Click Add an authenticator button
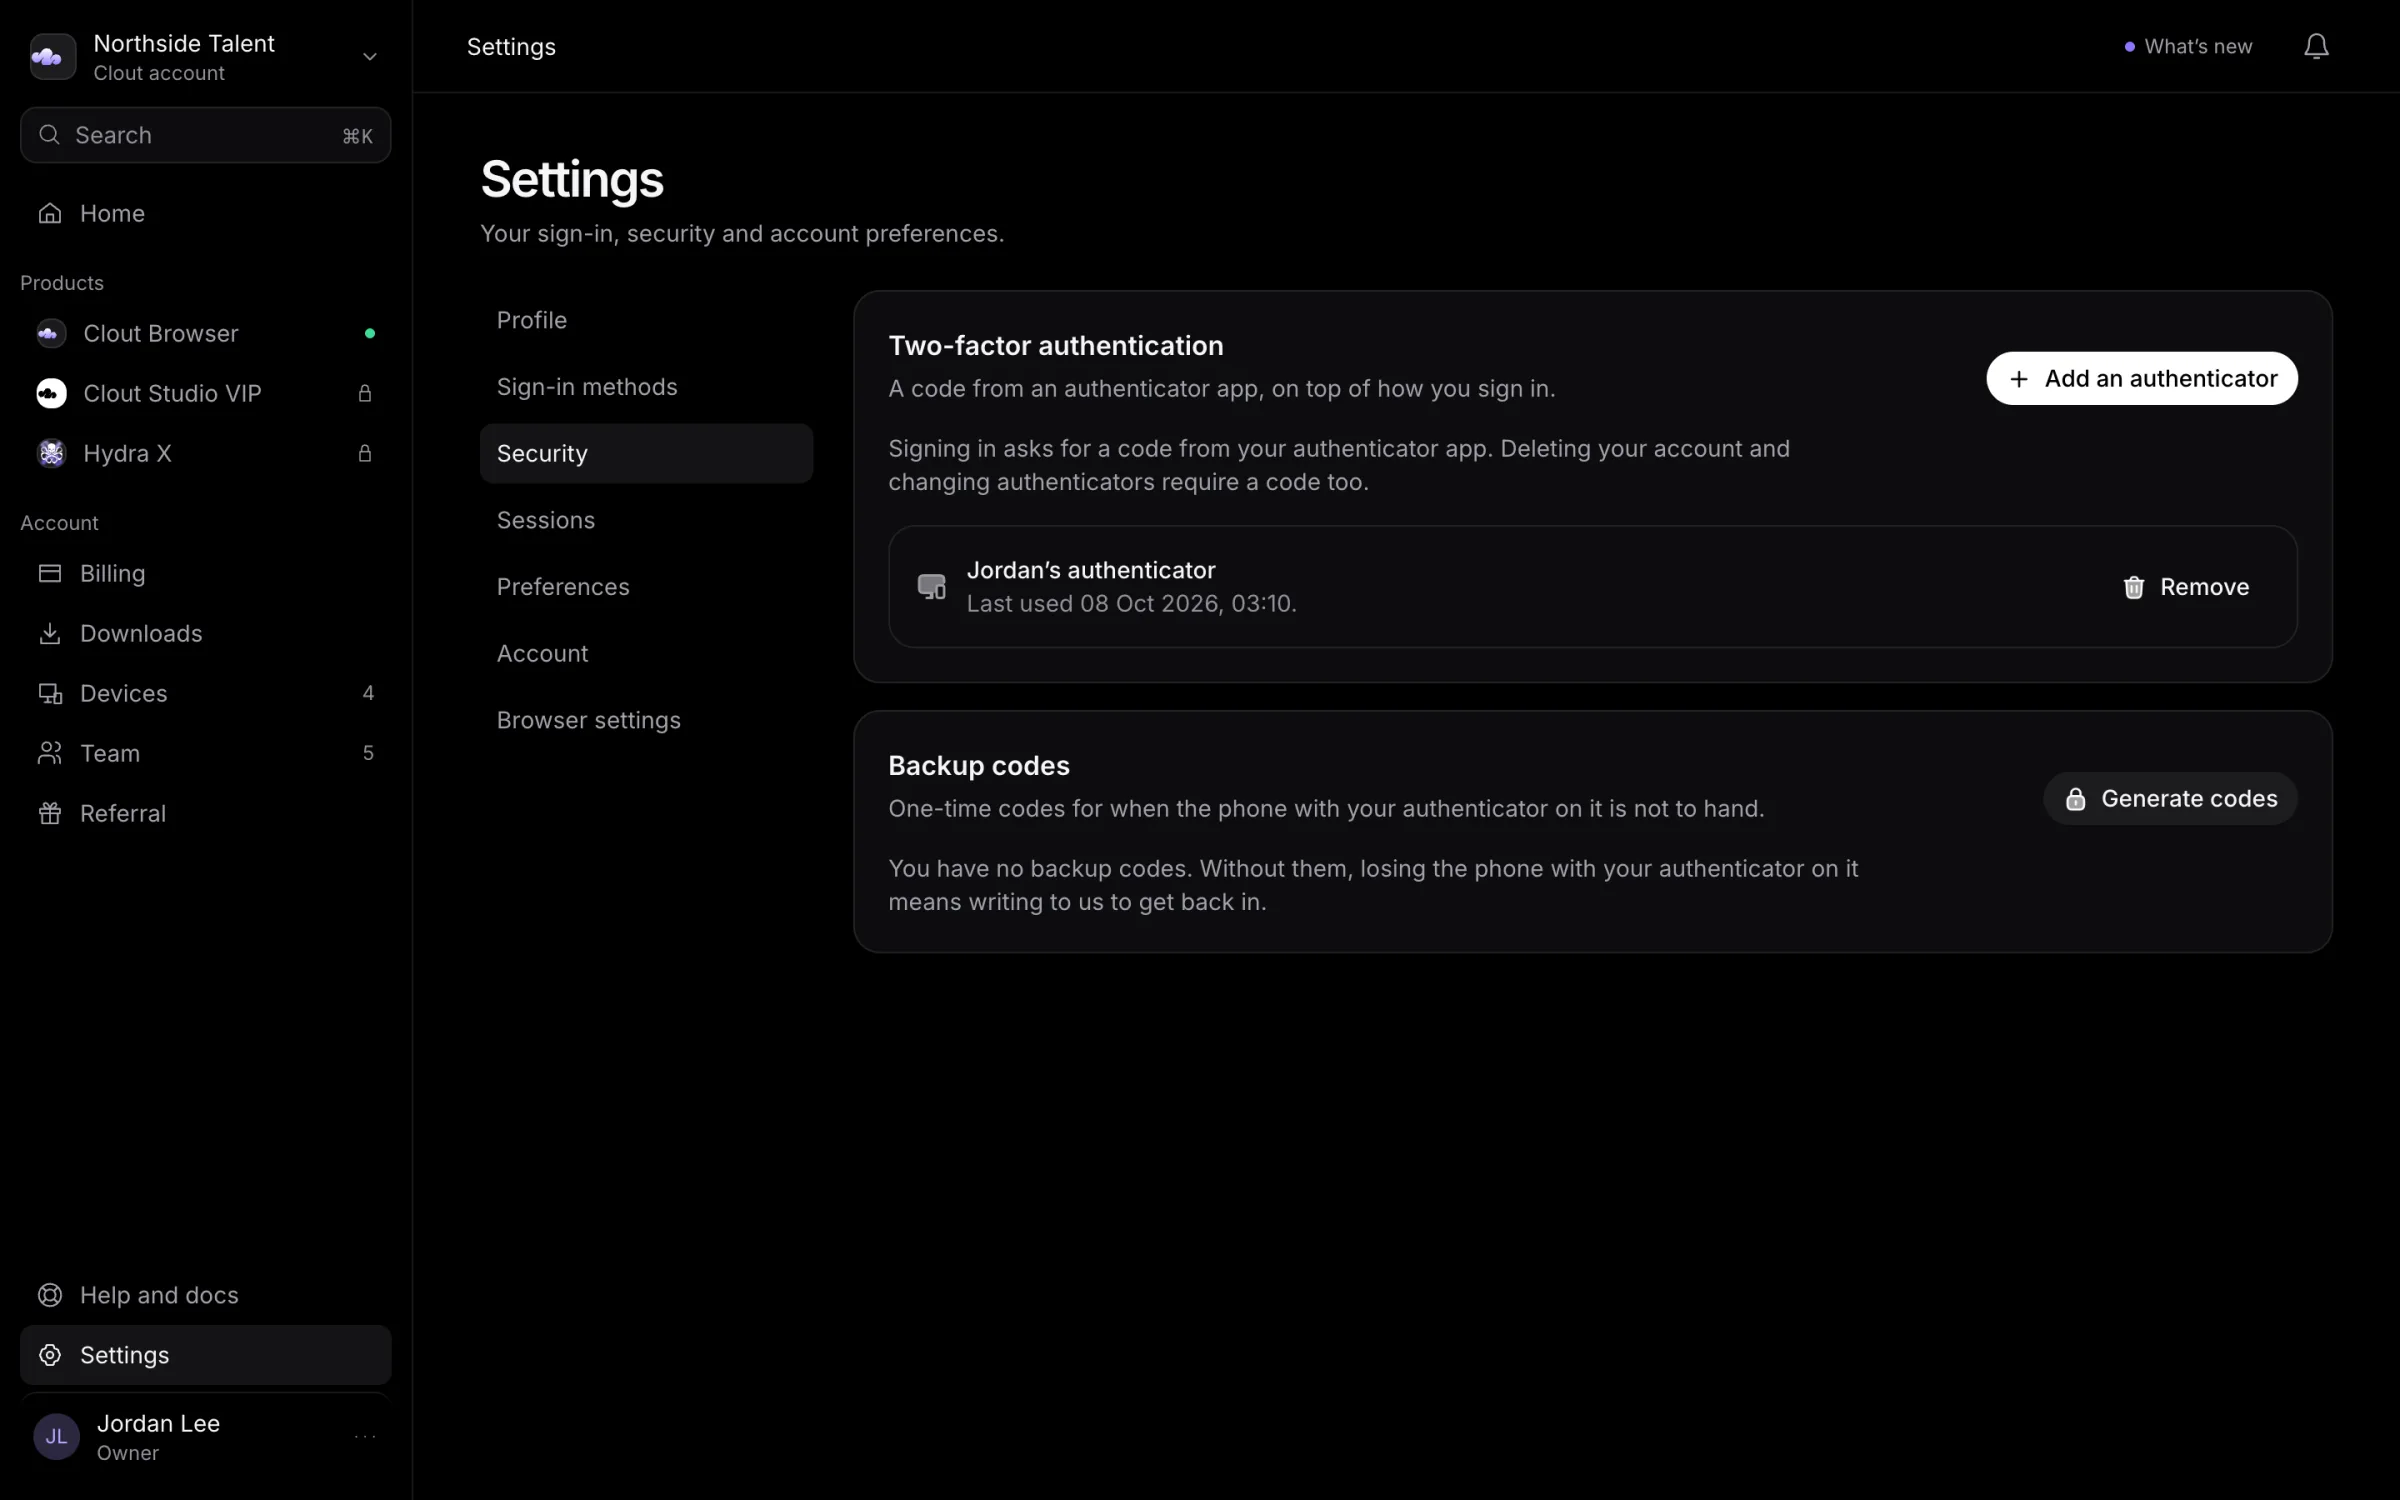The width and height of the screenshot is (2400, 1500). (2141, 378)
